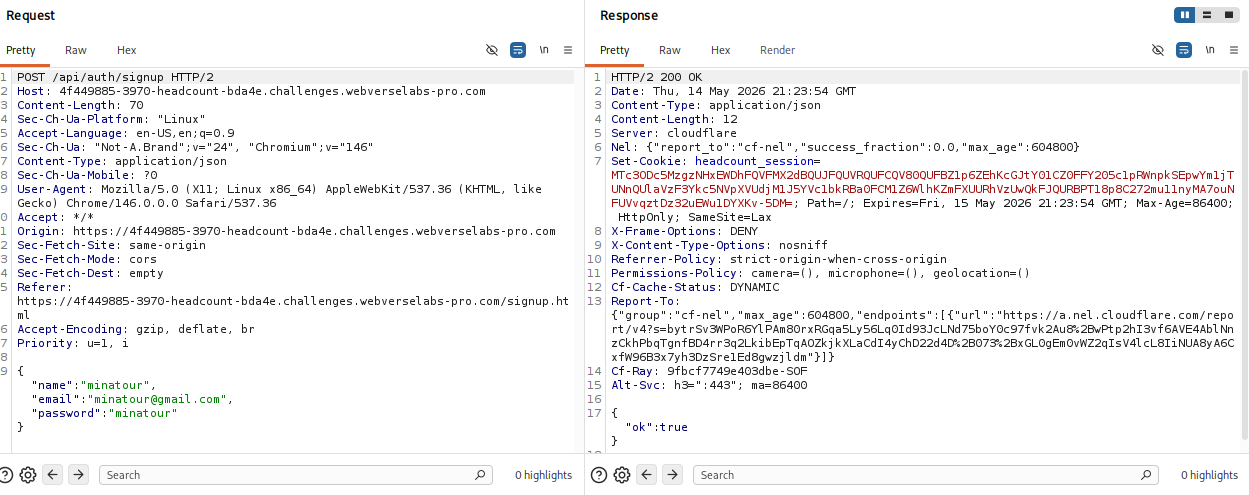Select the Pretty tab in Request
1249x495 pixels.
[x=20, y=50]
